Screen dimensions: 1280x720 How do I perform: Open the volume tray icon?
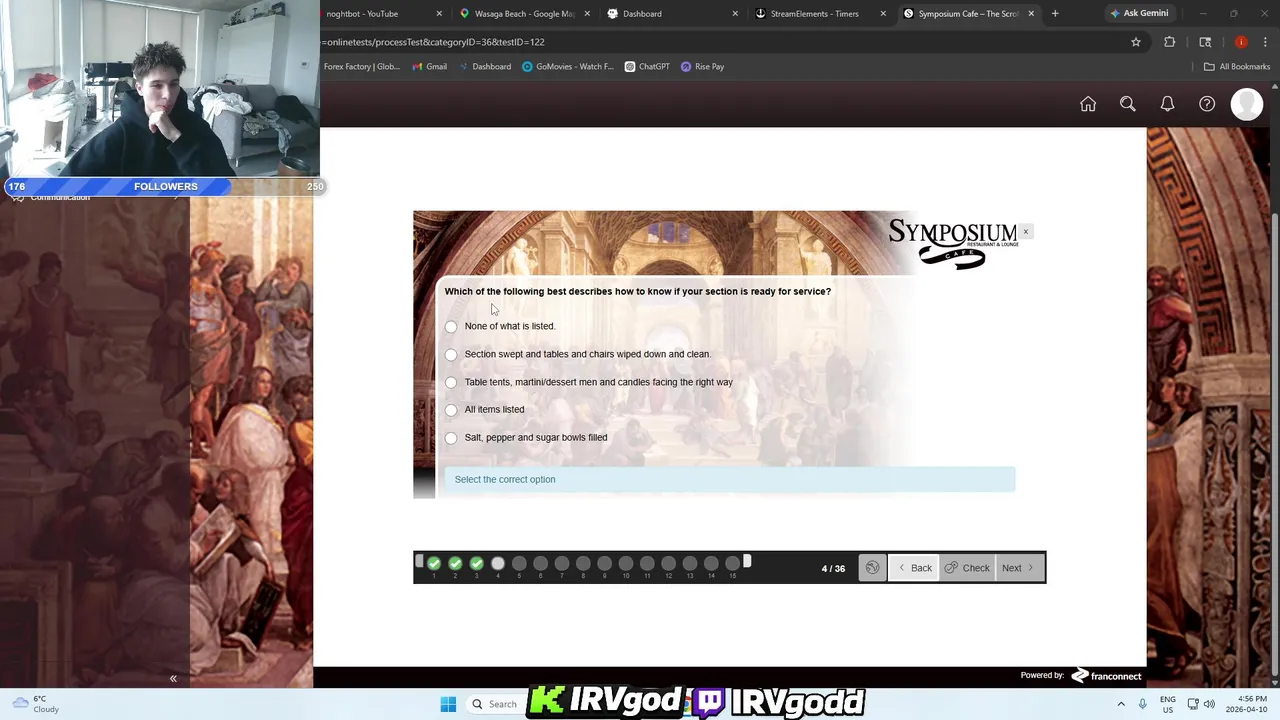1209,704
